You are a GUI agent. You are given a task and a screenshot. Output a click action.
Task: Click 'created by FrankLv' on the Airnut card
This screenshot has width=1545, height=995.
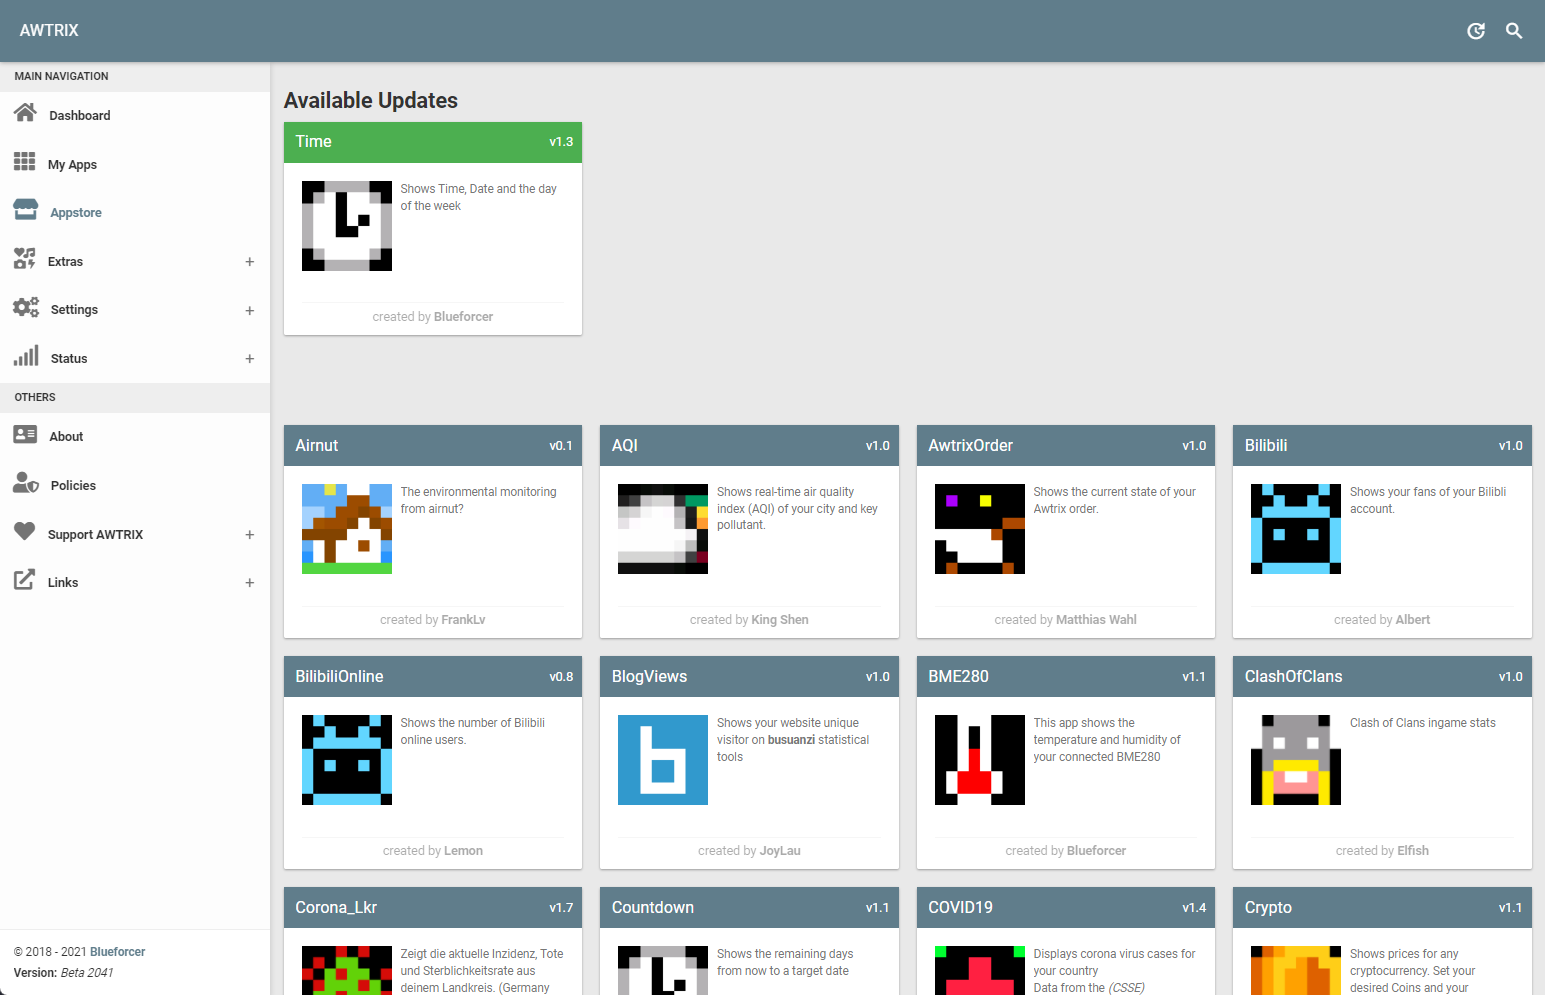433,620
